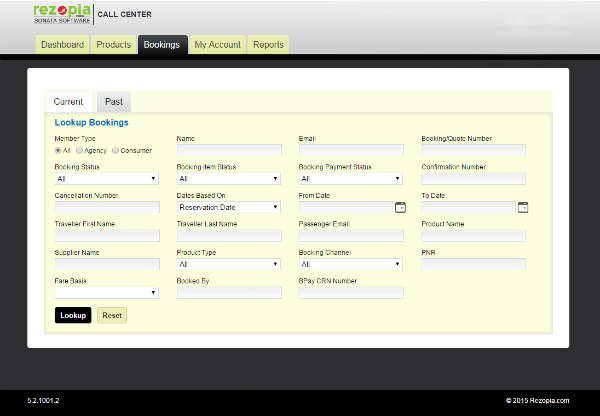The height and width of the screenshot is (416, 600).
Task: Open the Fare Basis dropdown
Action: 106,293
